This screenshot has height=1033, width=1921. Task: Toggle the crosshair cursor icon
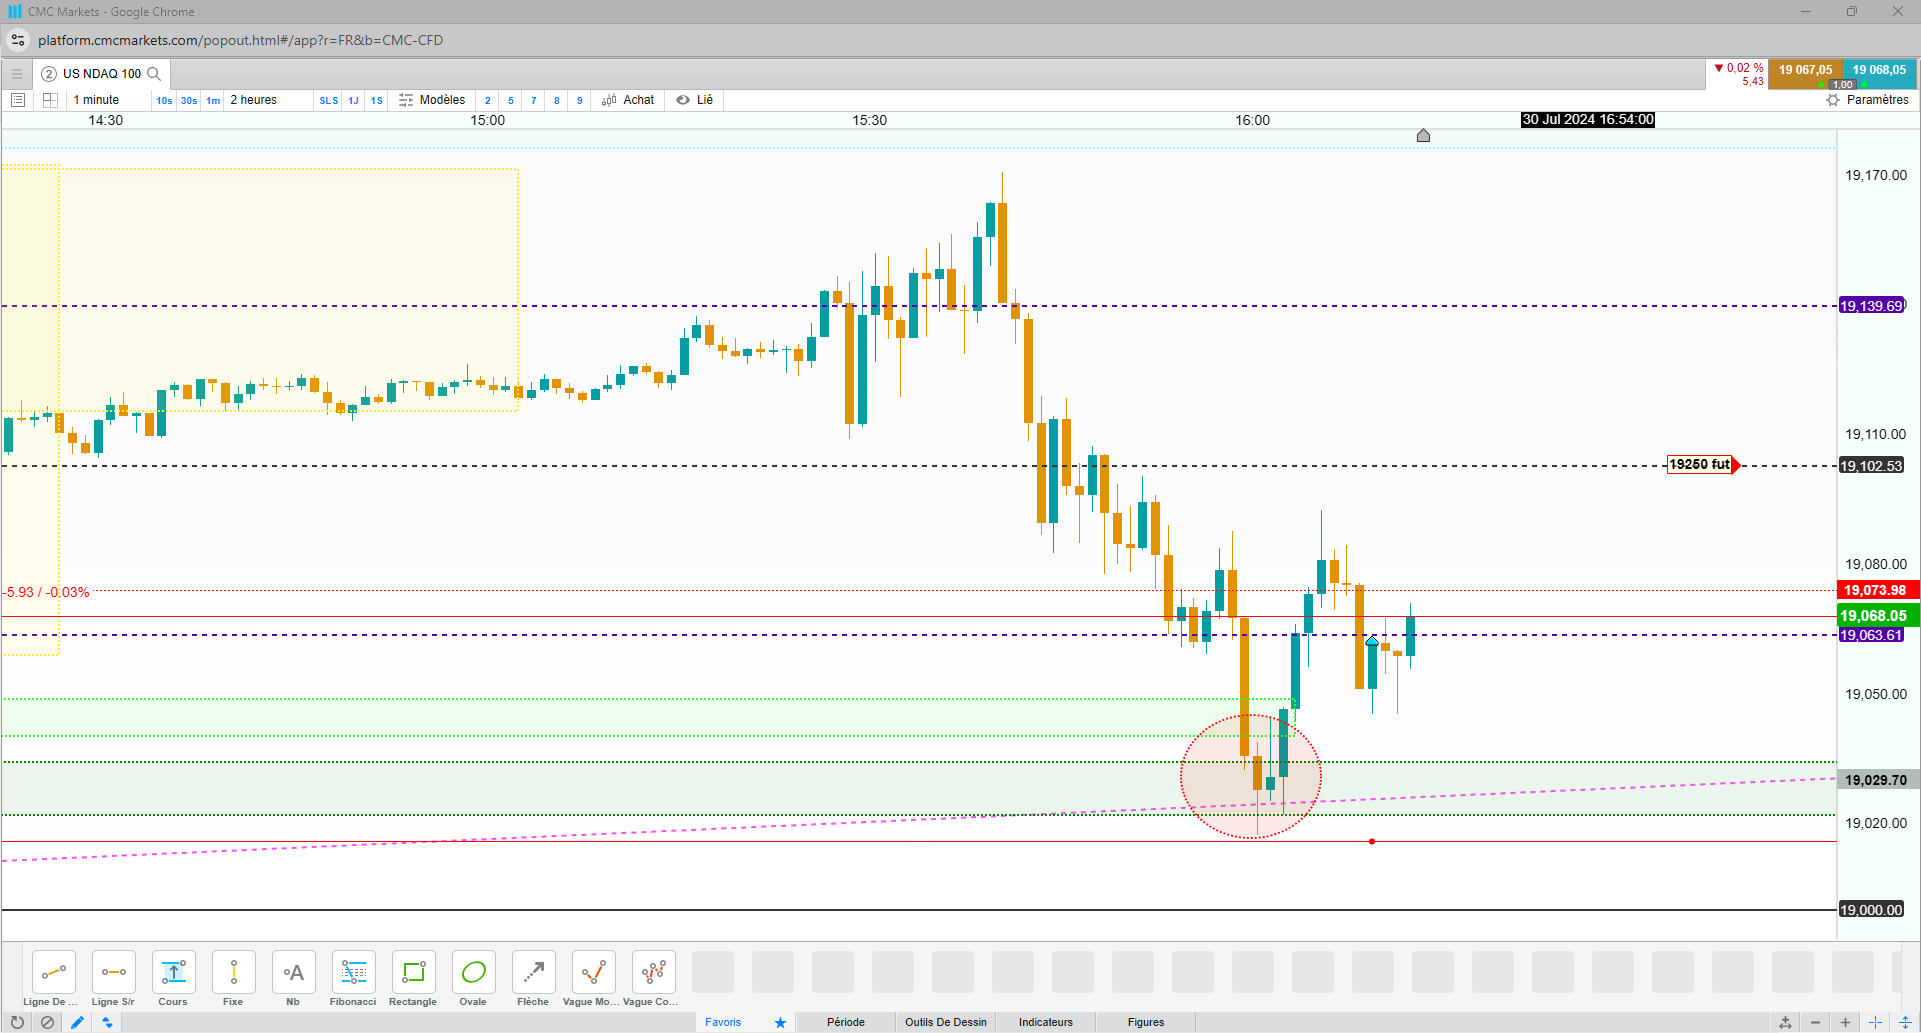click(1875, 1022)
